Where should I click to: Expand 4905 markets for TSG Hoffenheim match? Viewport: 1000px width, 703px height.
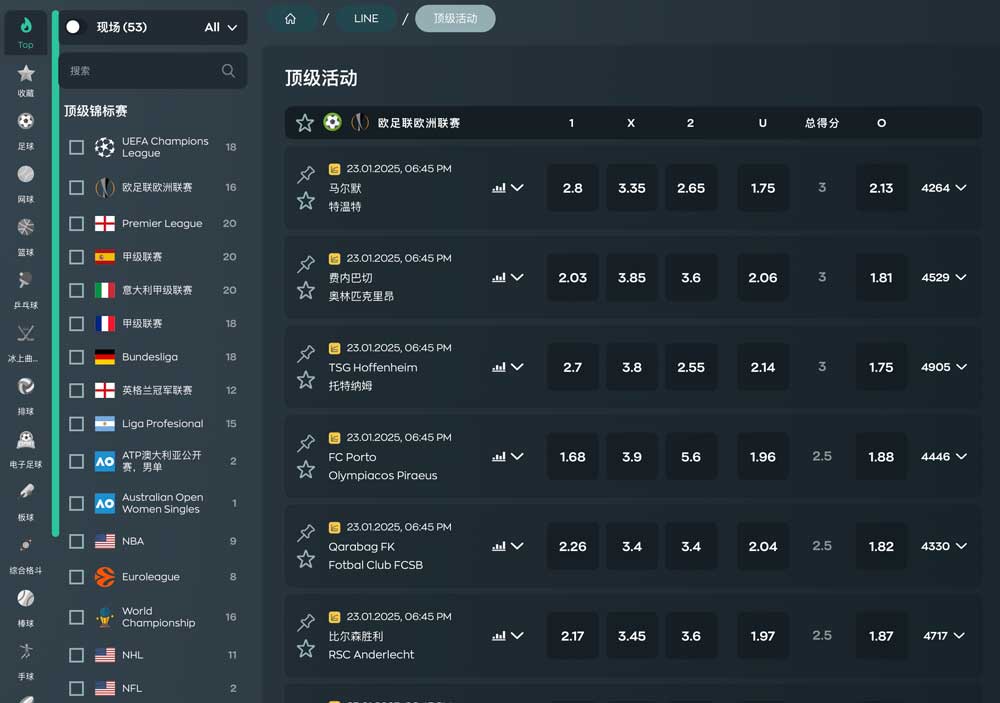tap(944, 367)
